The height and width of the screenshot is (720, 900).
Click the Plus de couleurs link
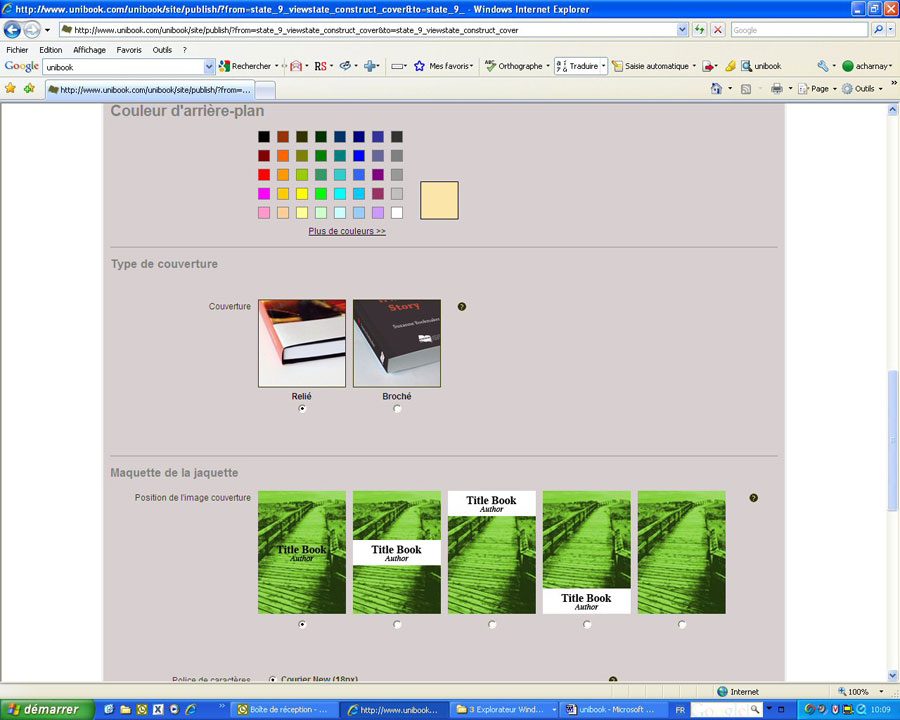pyautogui.click(x=347, y=231)
